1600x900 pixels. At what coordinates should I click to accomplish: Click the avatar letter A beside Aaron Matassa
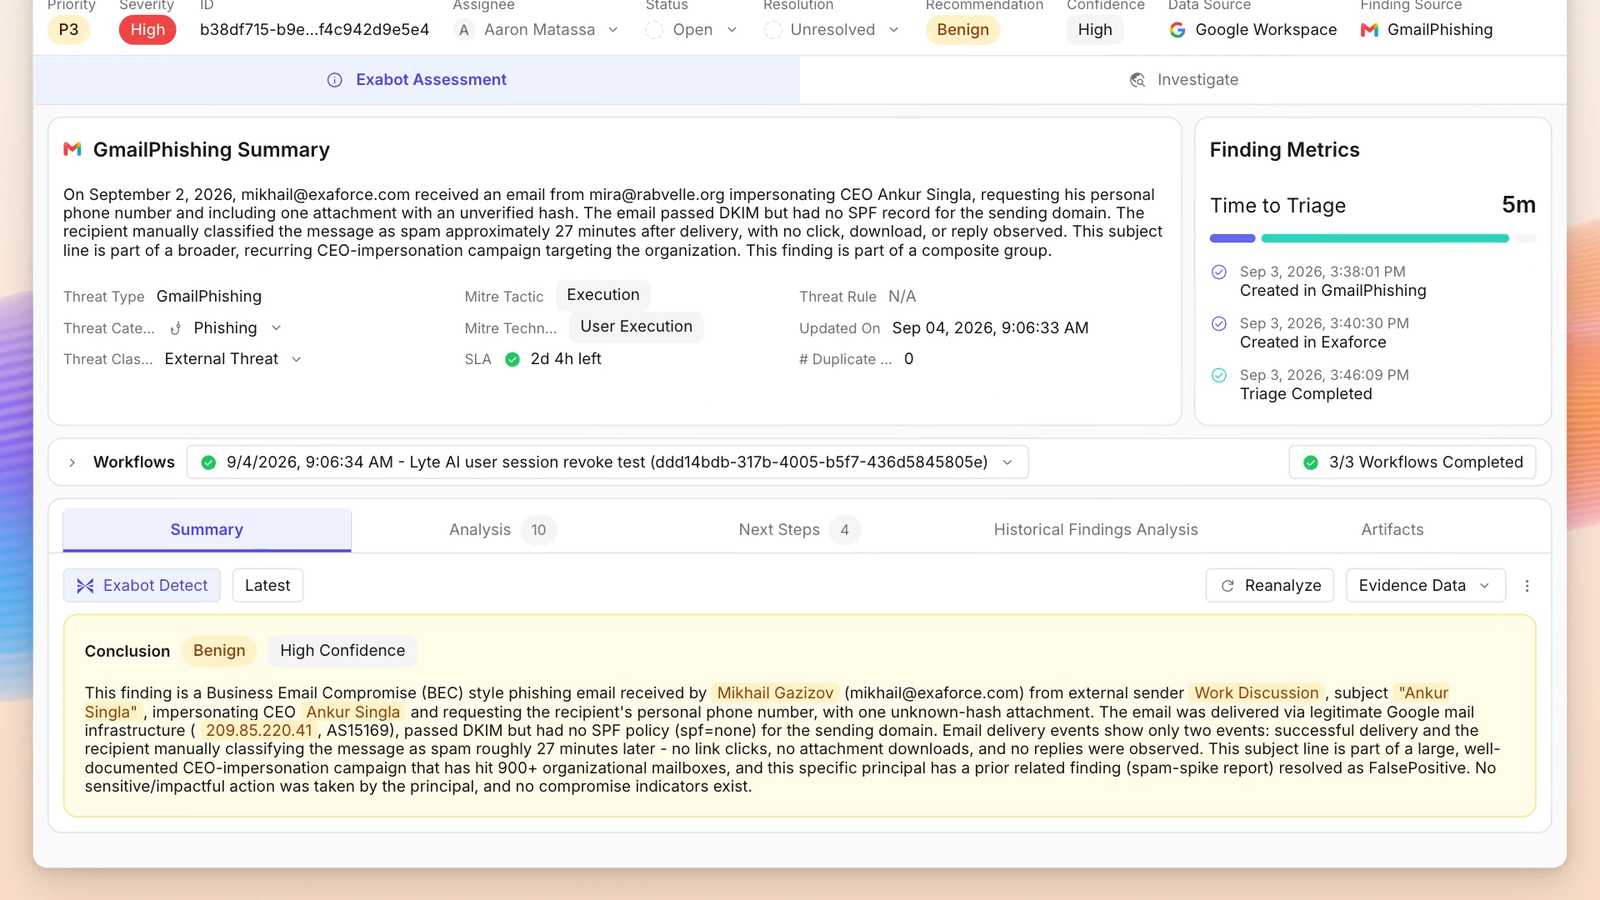click(464, 30)
